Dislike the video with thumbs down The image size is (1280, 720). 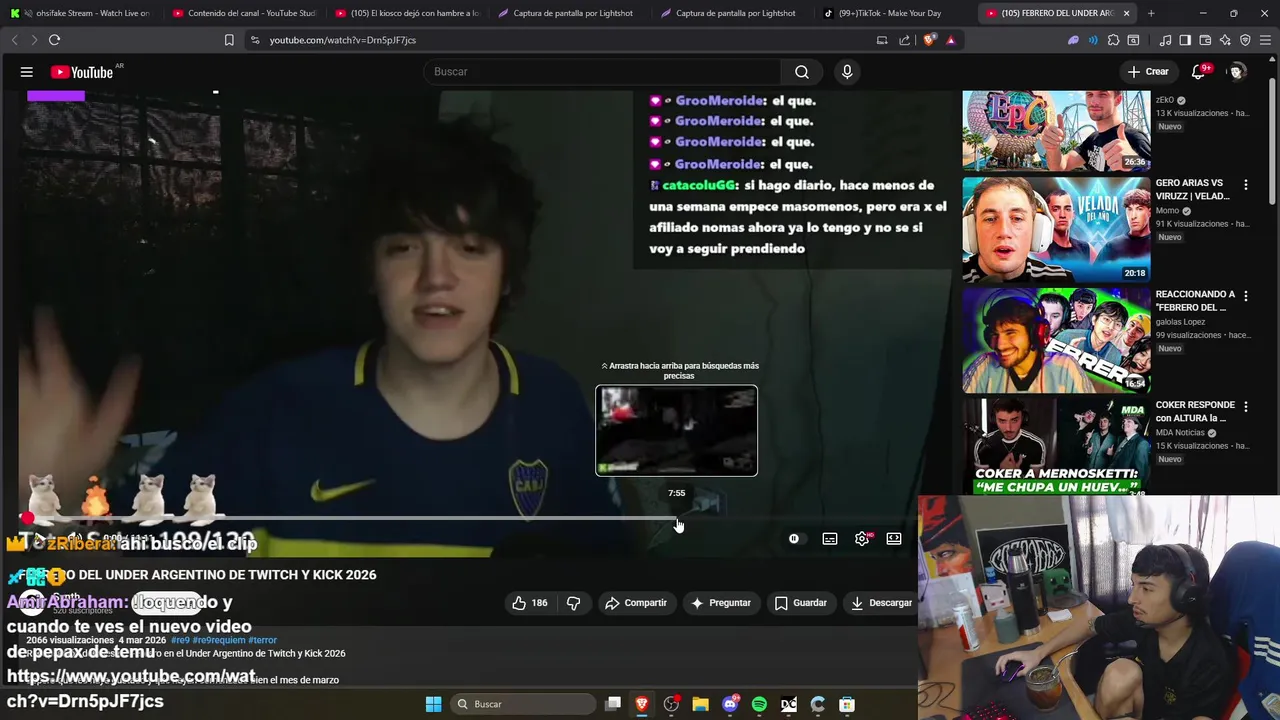tap(573, 603)
